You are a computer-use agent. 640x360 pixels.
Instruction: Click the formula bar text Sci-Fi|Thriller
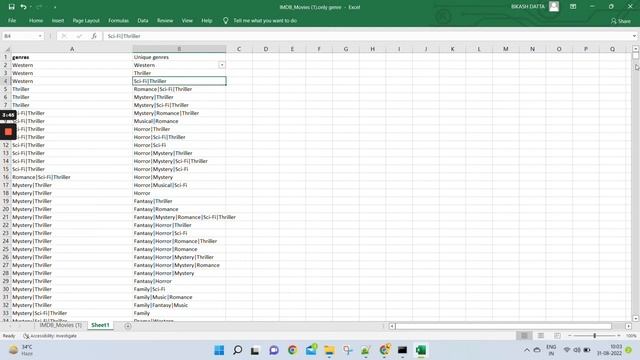(124, 36)
